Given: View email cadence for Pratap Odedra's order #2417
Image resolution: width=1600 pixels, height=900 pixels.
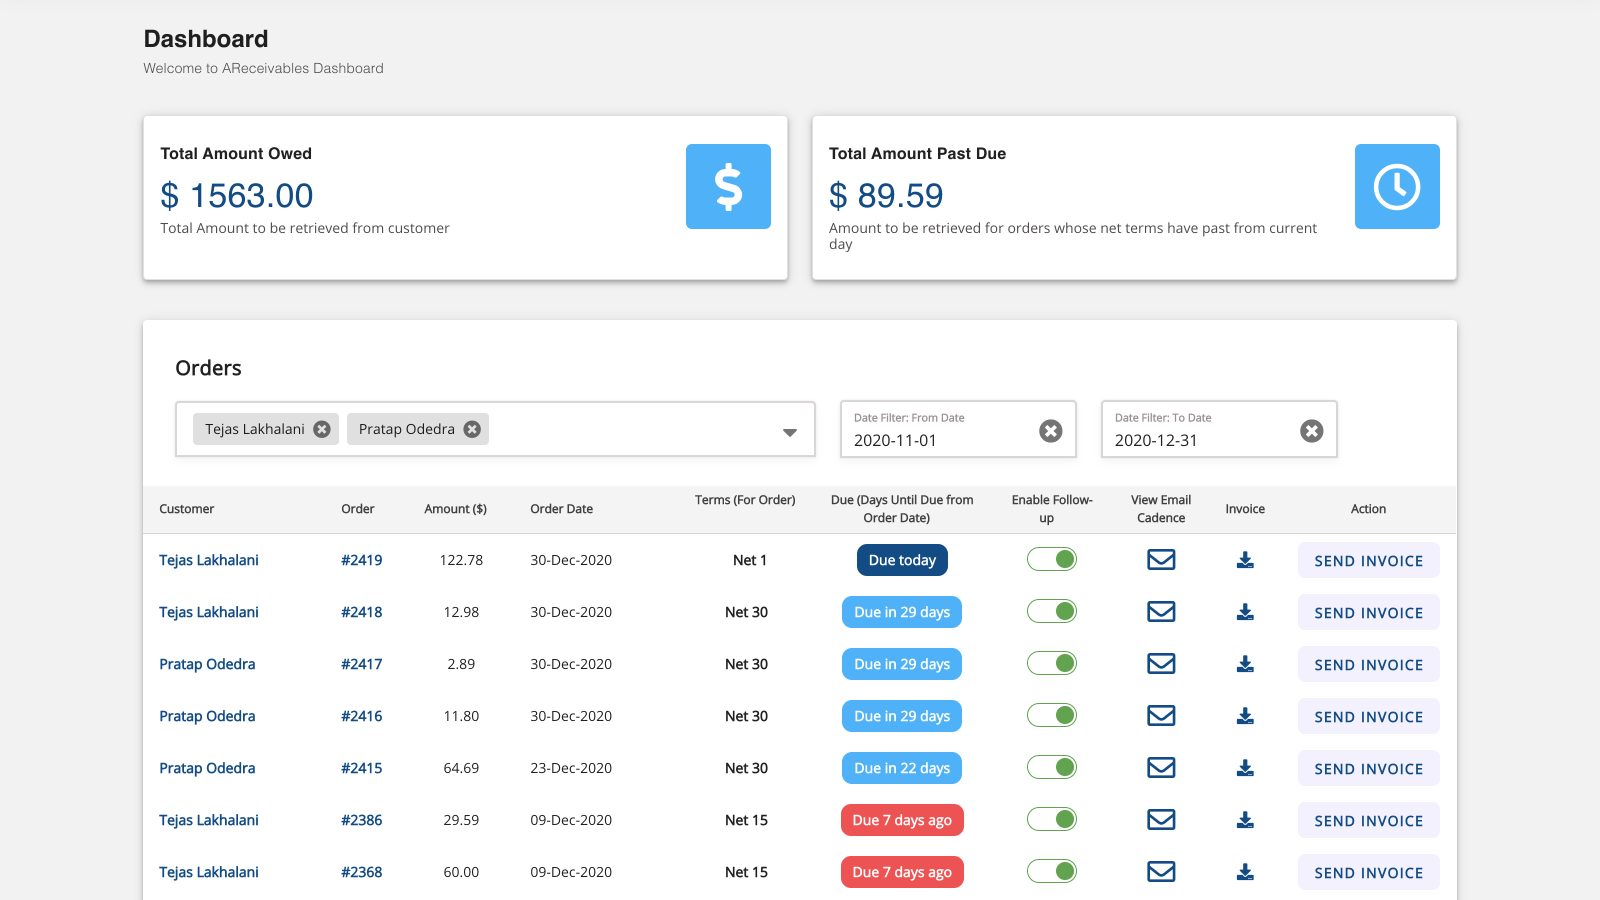Looking at the screenshot, I should click(1160, 664).
